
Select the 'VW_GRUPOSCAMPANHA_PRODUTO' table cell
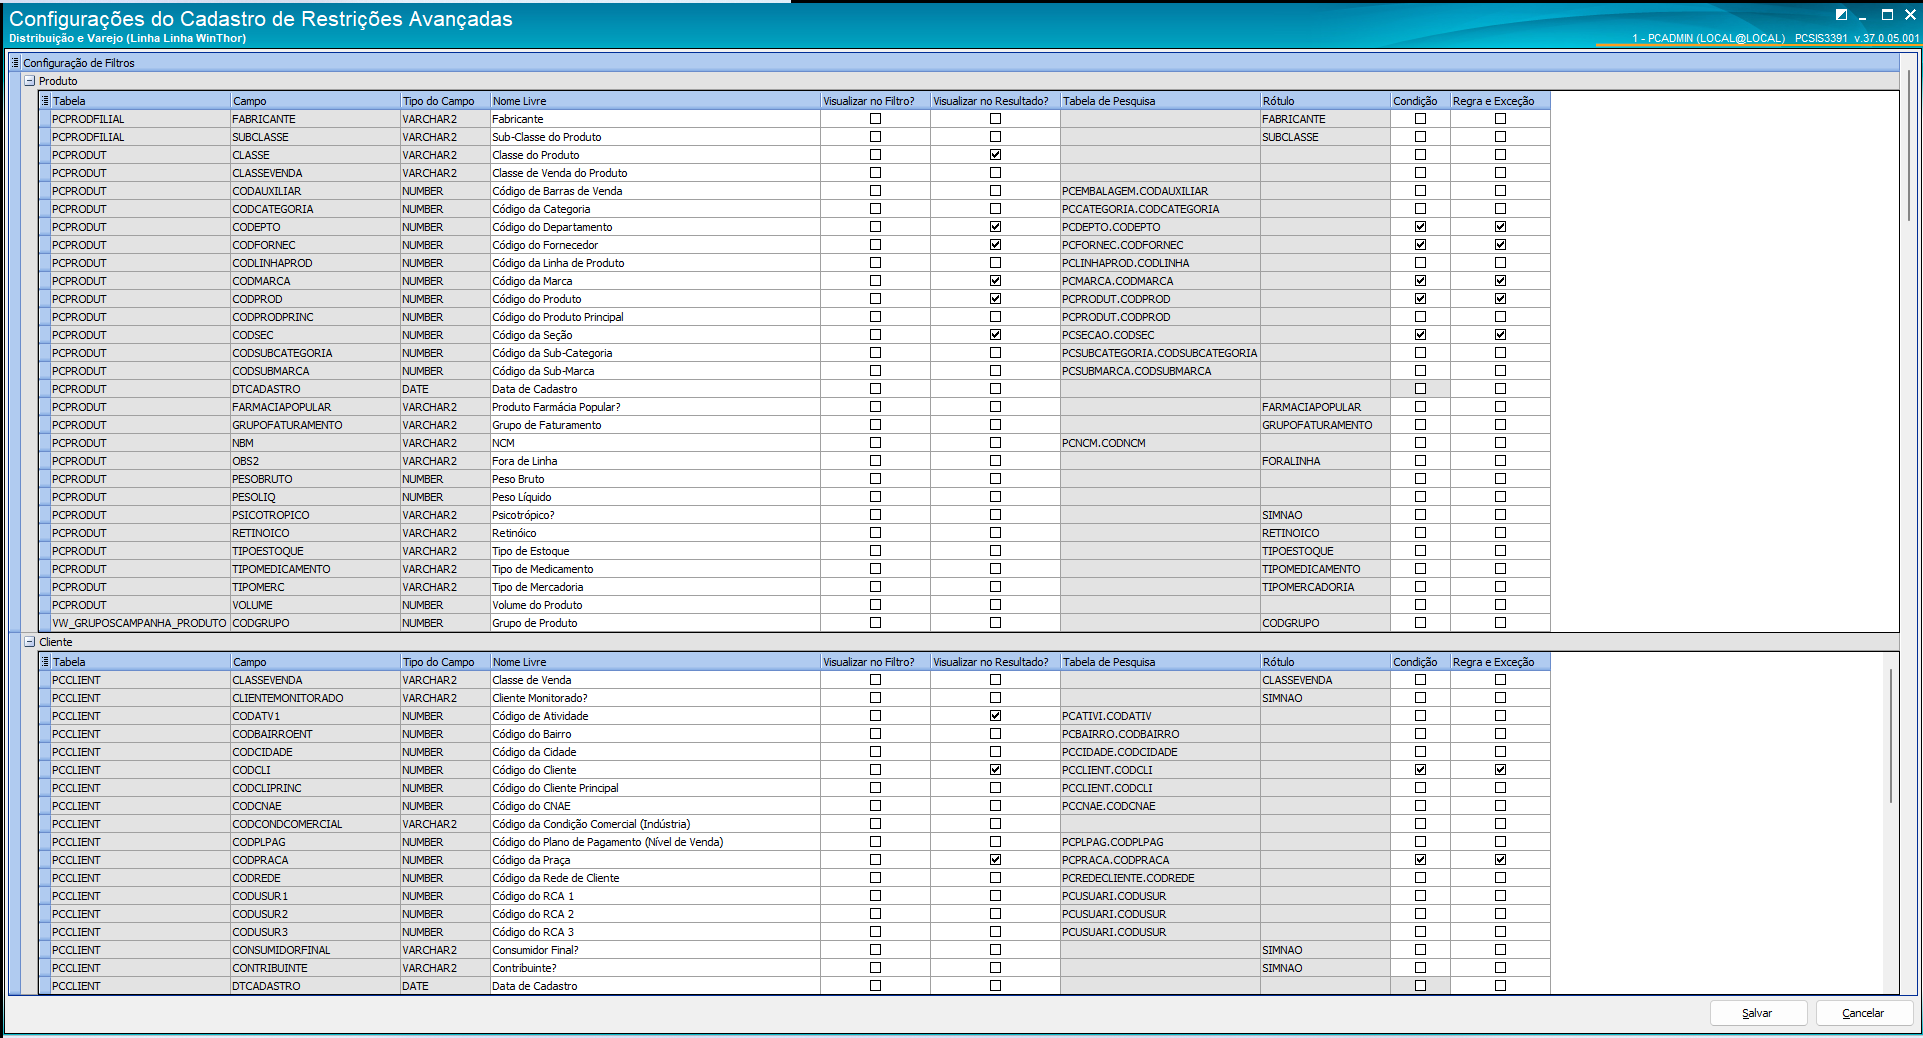tap(139, 623)
